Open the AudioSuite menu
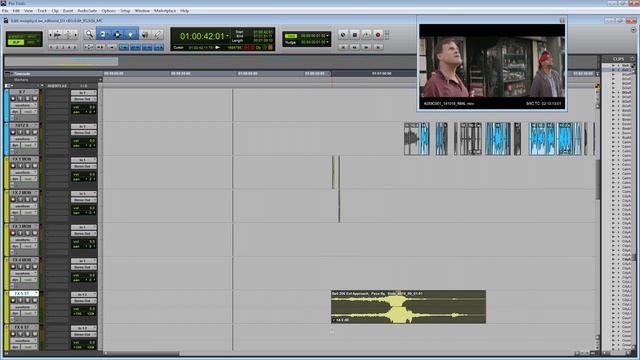The width and height of the screenshot is (640, 360). [x=87, y=11]
